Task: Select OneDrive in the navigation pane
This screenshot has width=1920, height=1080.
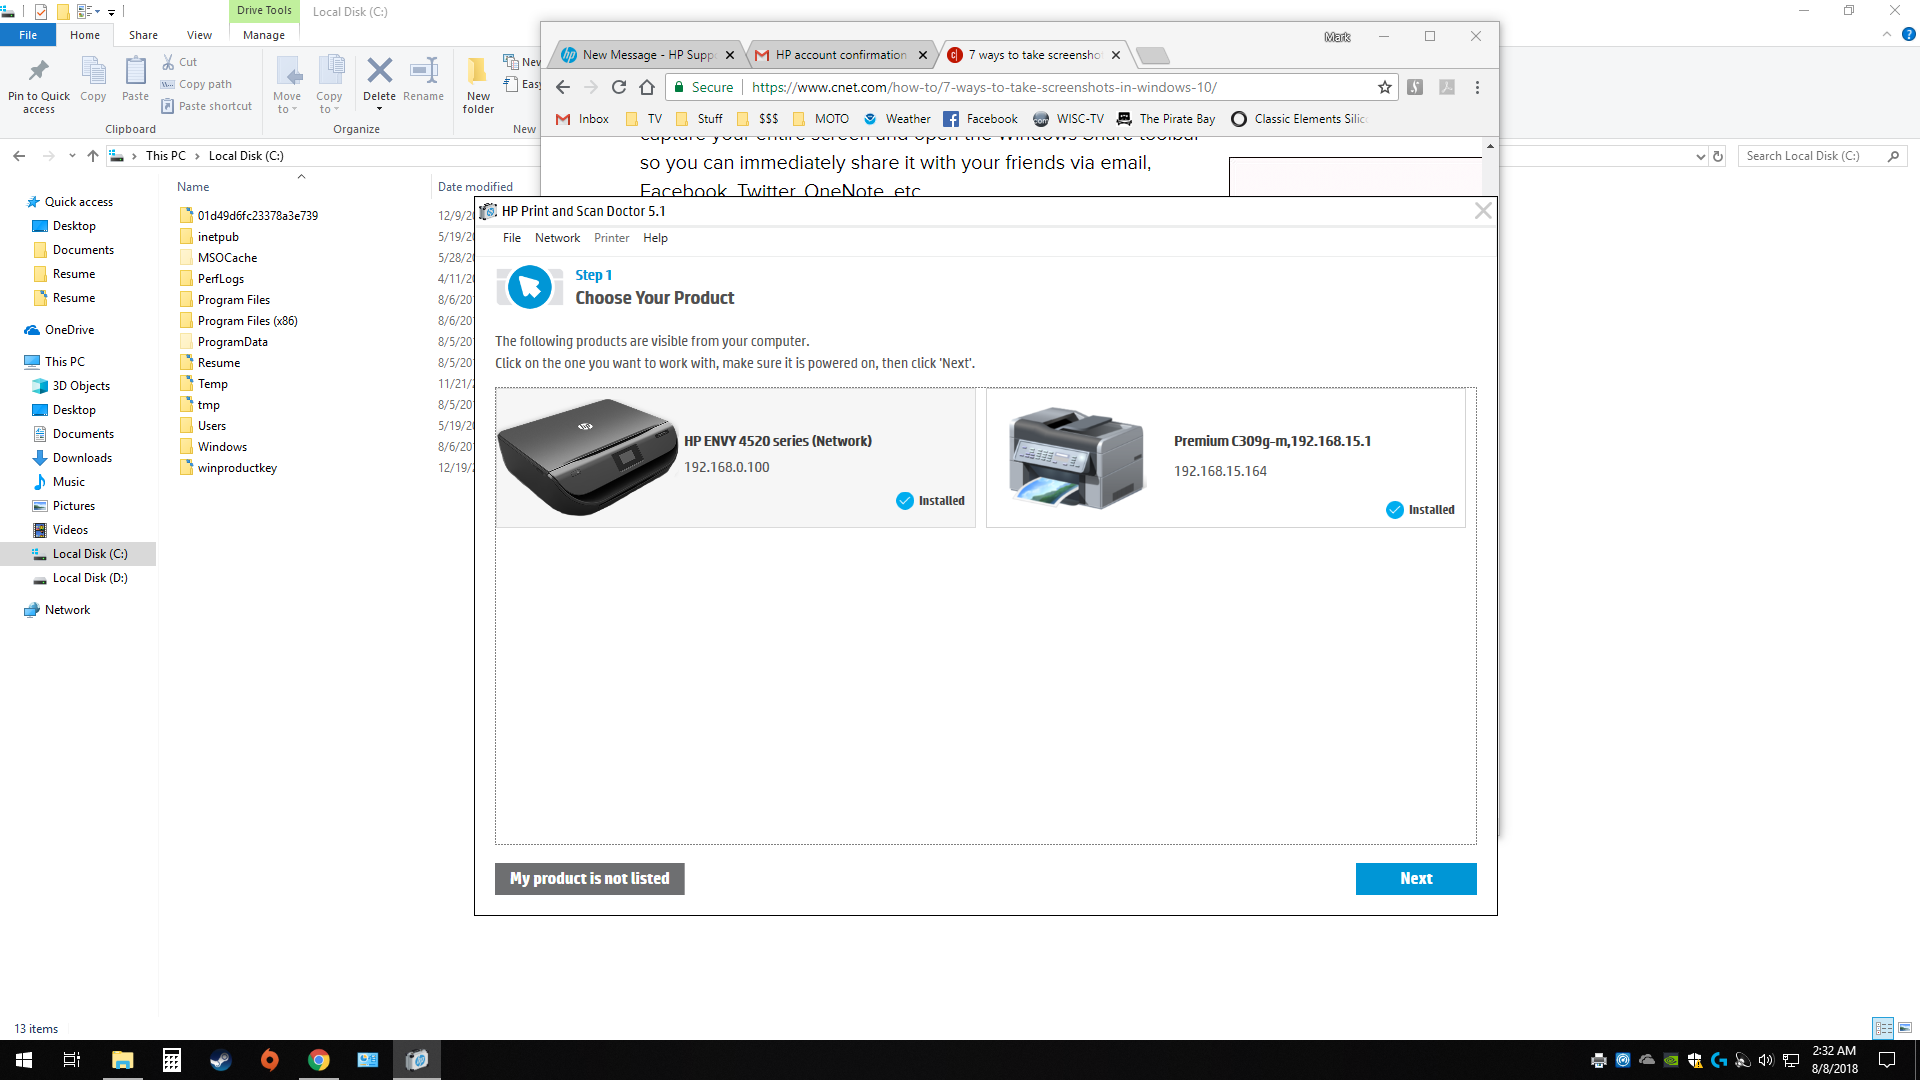Action: coord(69,330)
